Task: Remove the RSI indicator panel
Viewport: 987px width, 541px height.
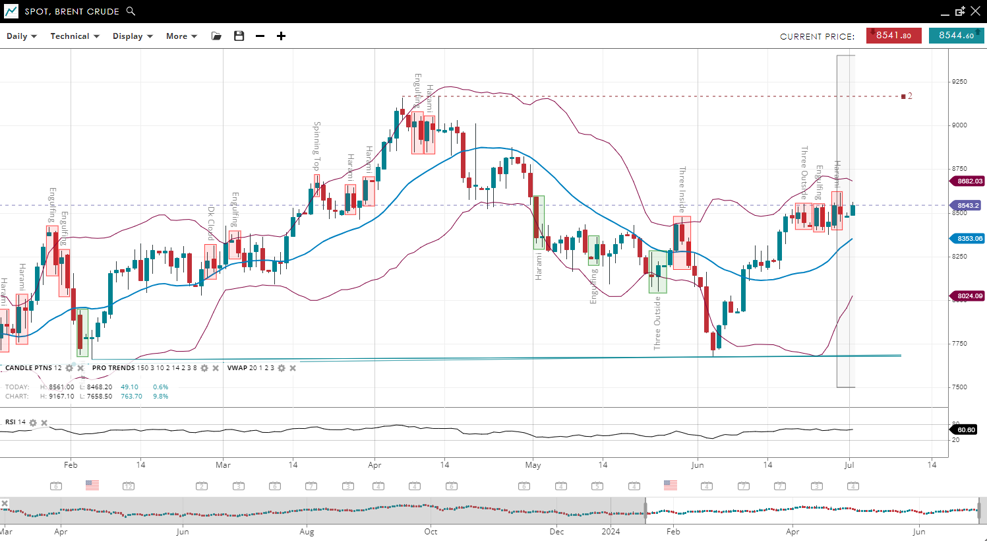Action: (x=44, y=423)
